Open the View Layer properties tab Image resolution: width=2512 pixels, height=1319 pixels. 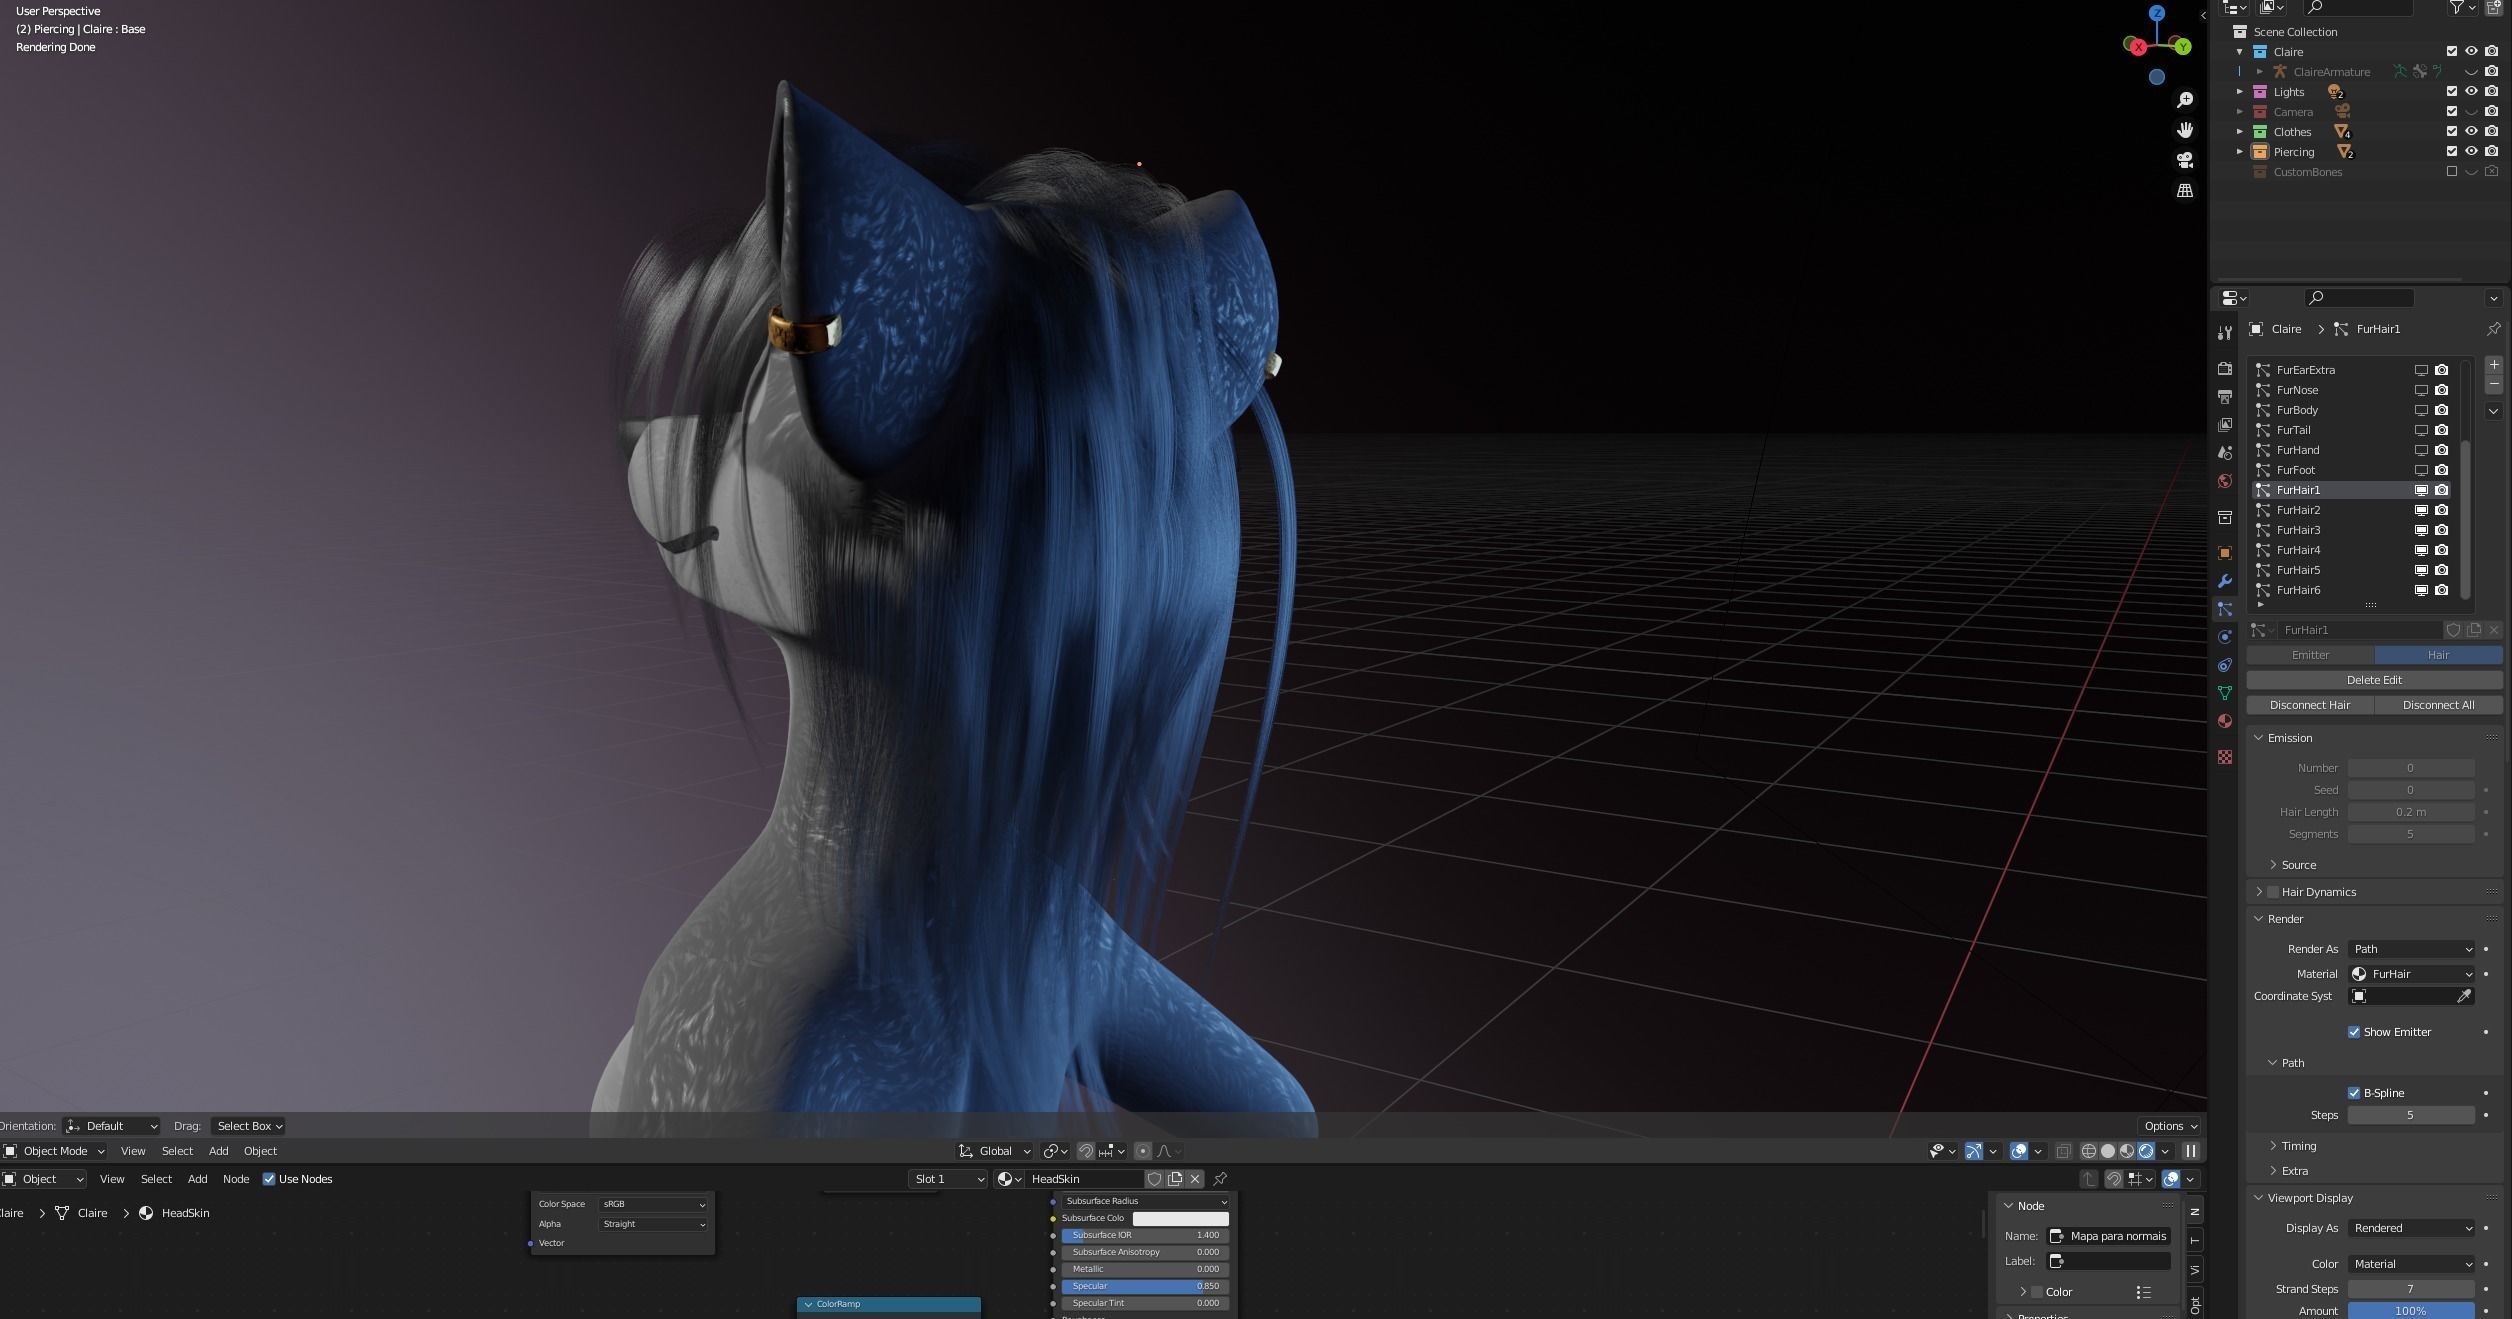pos(2224,425)
